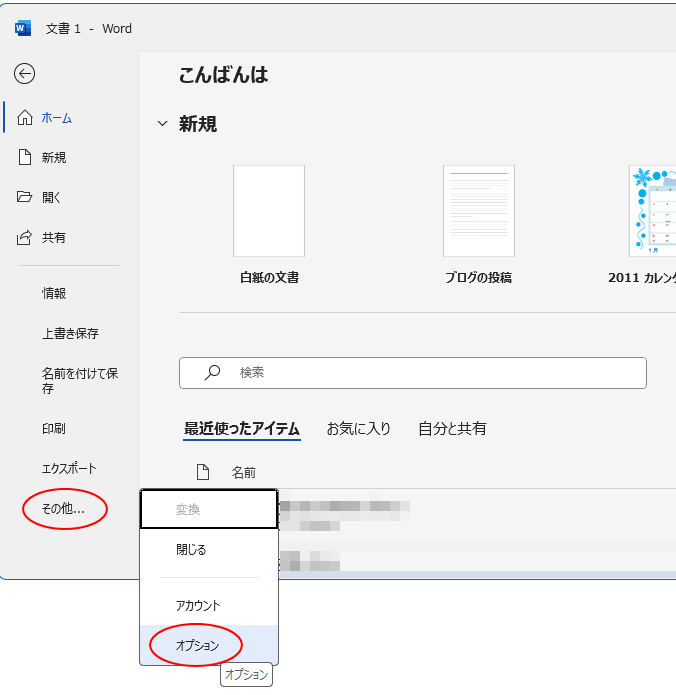Open the 印刷 page
Viewport: 676px width, 695px height.
[x=54, y=429]
